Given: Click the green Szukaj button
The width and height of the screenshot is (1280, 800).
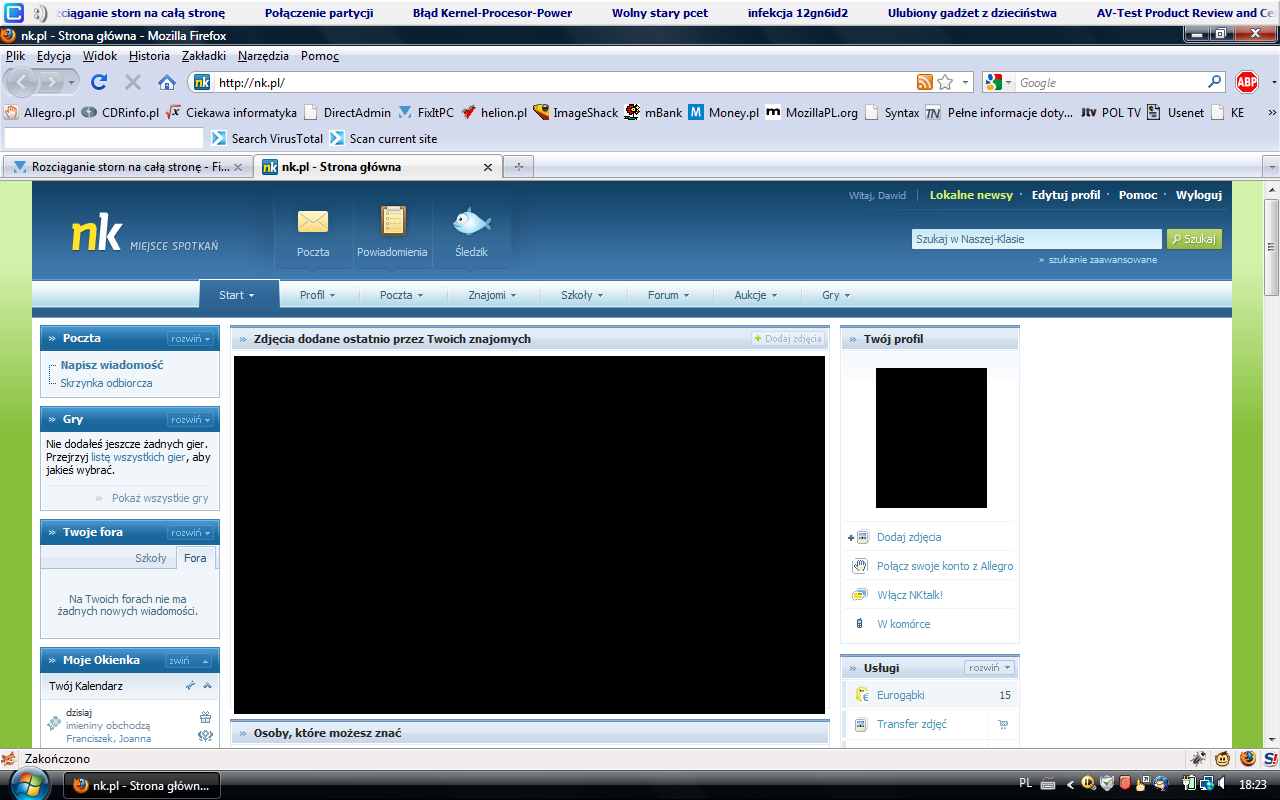Looking at the screenshot, I should coord(1194,239).
